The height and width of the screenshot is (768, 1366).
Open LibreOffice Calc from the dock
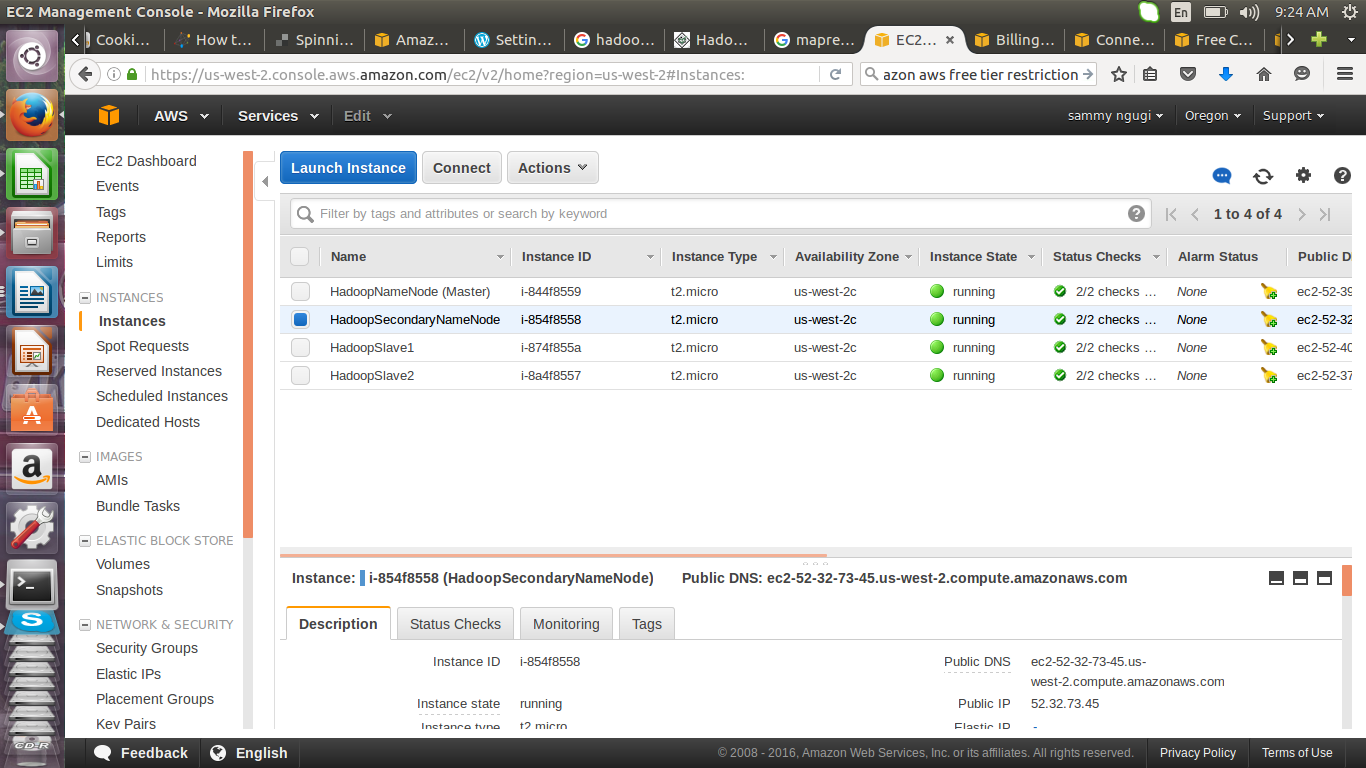(32, 175)
